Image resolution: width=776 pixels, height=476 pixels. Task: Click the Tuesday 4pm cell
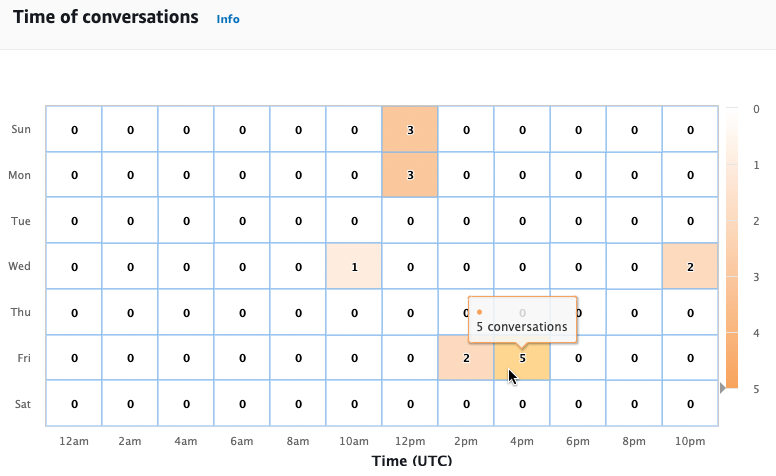(x=522, y=221)
